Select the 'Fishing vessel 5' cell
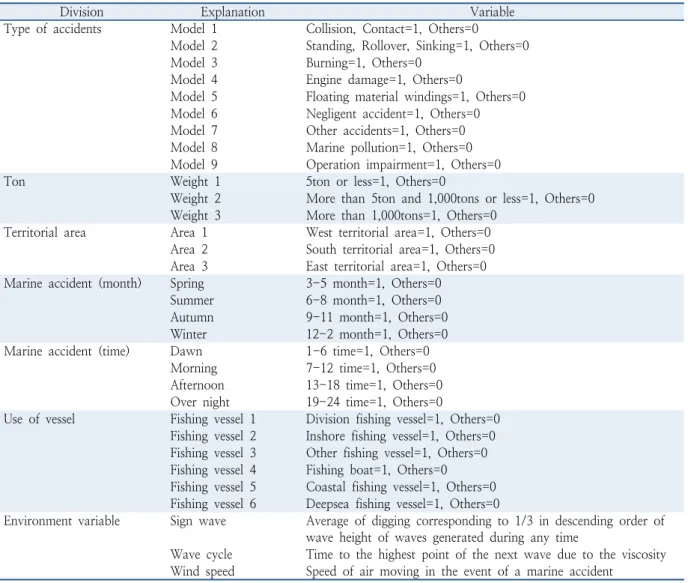Image resolution: width=688 pixels, height=583 pixels. pyautogui.click(x=213, y=487)
